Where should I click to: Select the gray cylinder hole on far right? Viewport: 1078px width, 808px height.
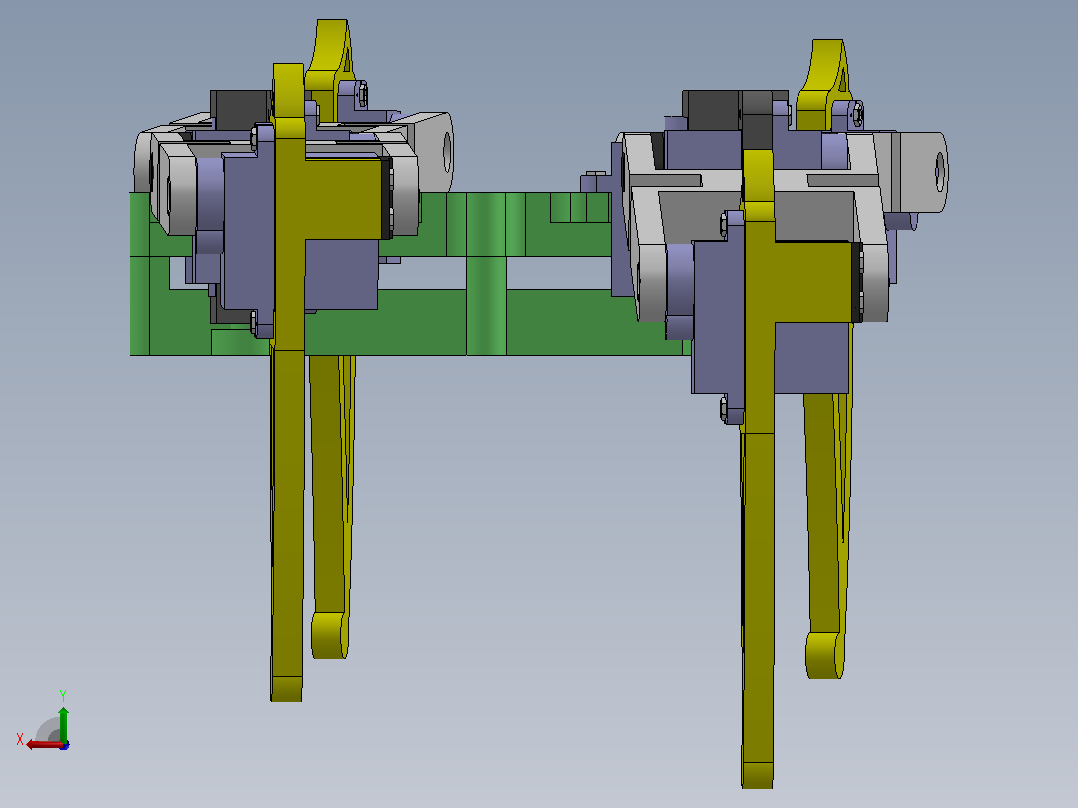click(x=940, y=172)
